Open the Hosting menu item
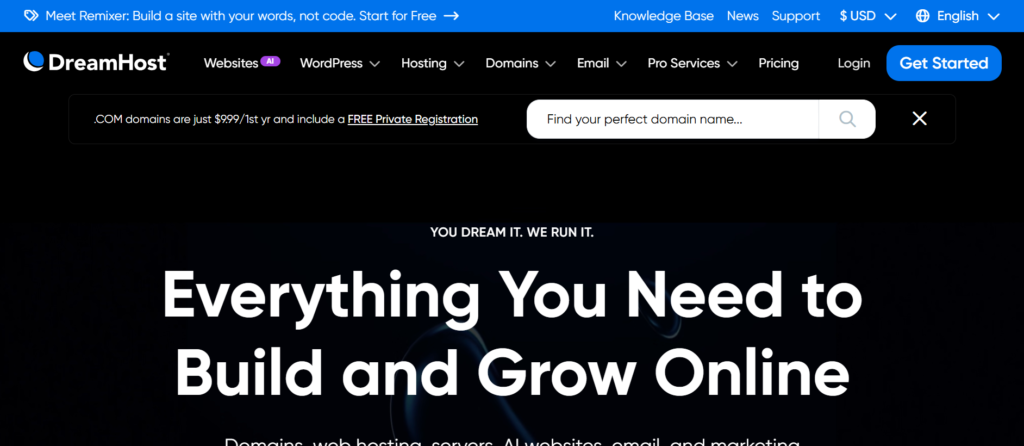This screenshot has height=446, width=1024. 424,63
